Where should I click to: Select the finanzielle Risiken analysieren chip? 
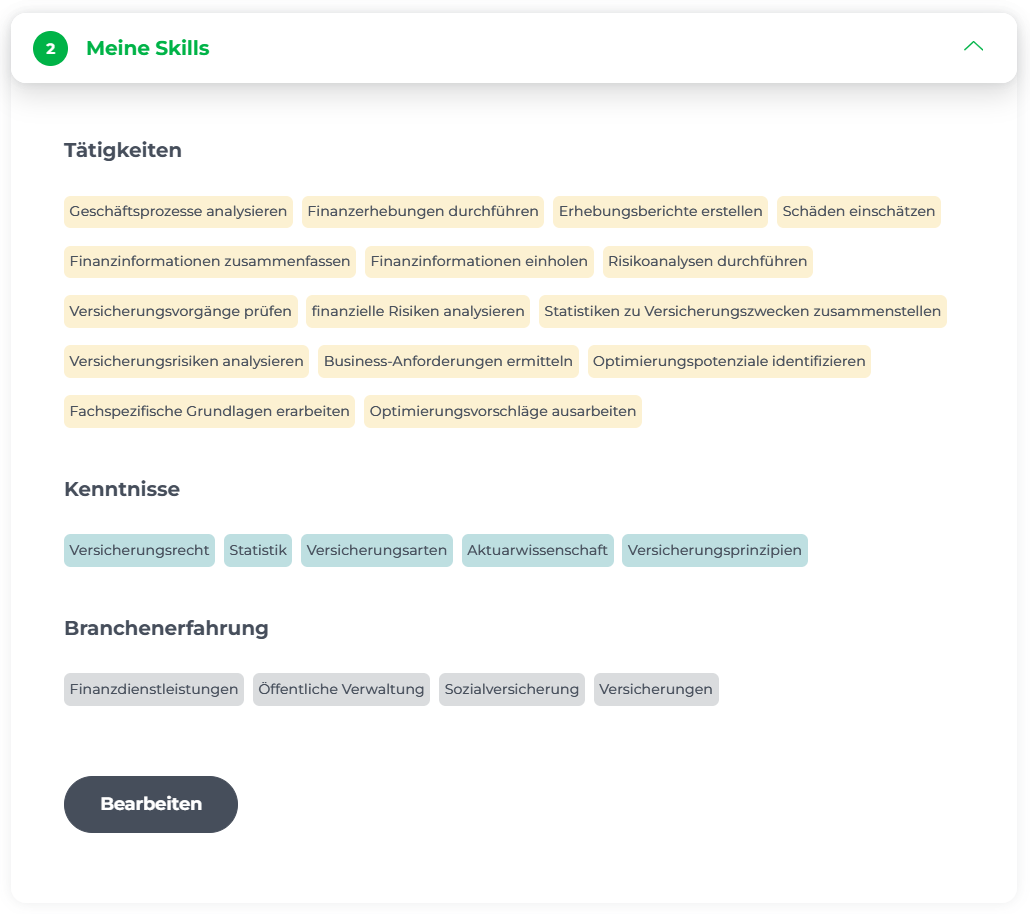418,312
